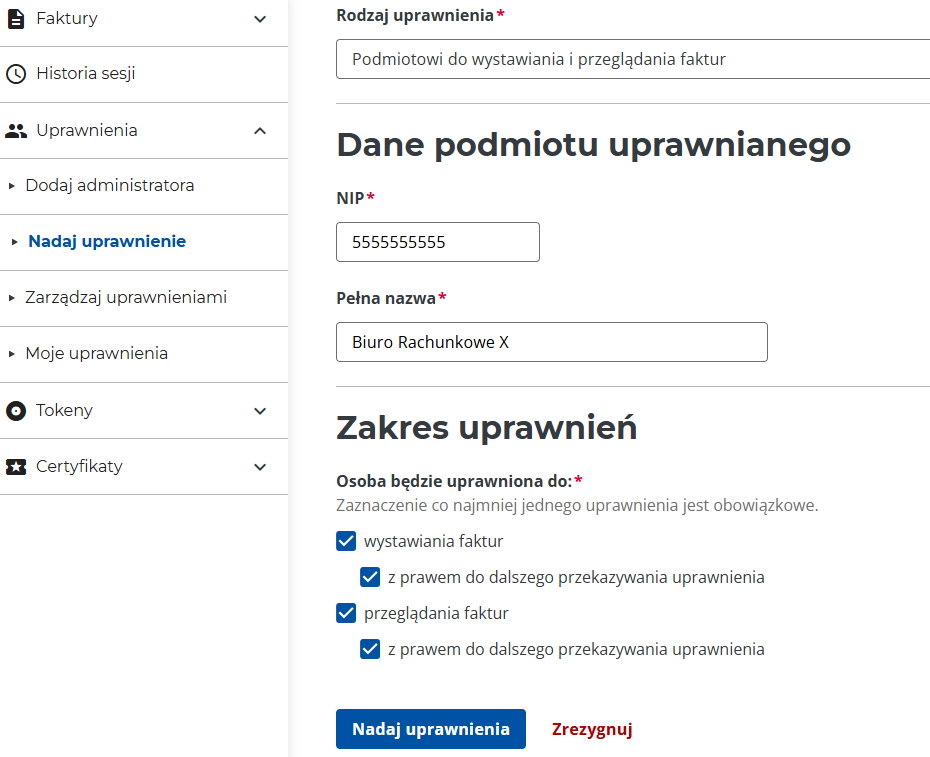Open the Rodzaj uprawnienia dropdown

pyautogui.click(x=633, y=59)
